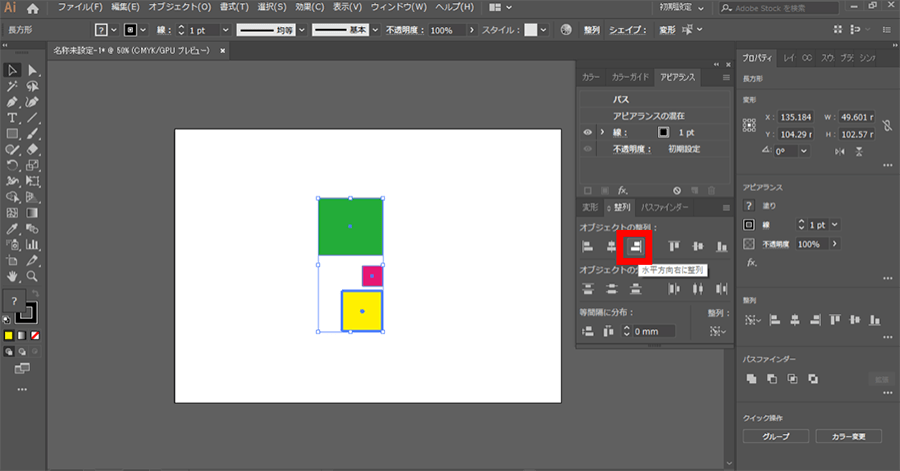Click the Home icon beside Ai logo
Image resolution: width=900 pixels, height=471 pixels.
33,8
